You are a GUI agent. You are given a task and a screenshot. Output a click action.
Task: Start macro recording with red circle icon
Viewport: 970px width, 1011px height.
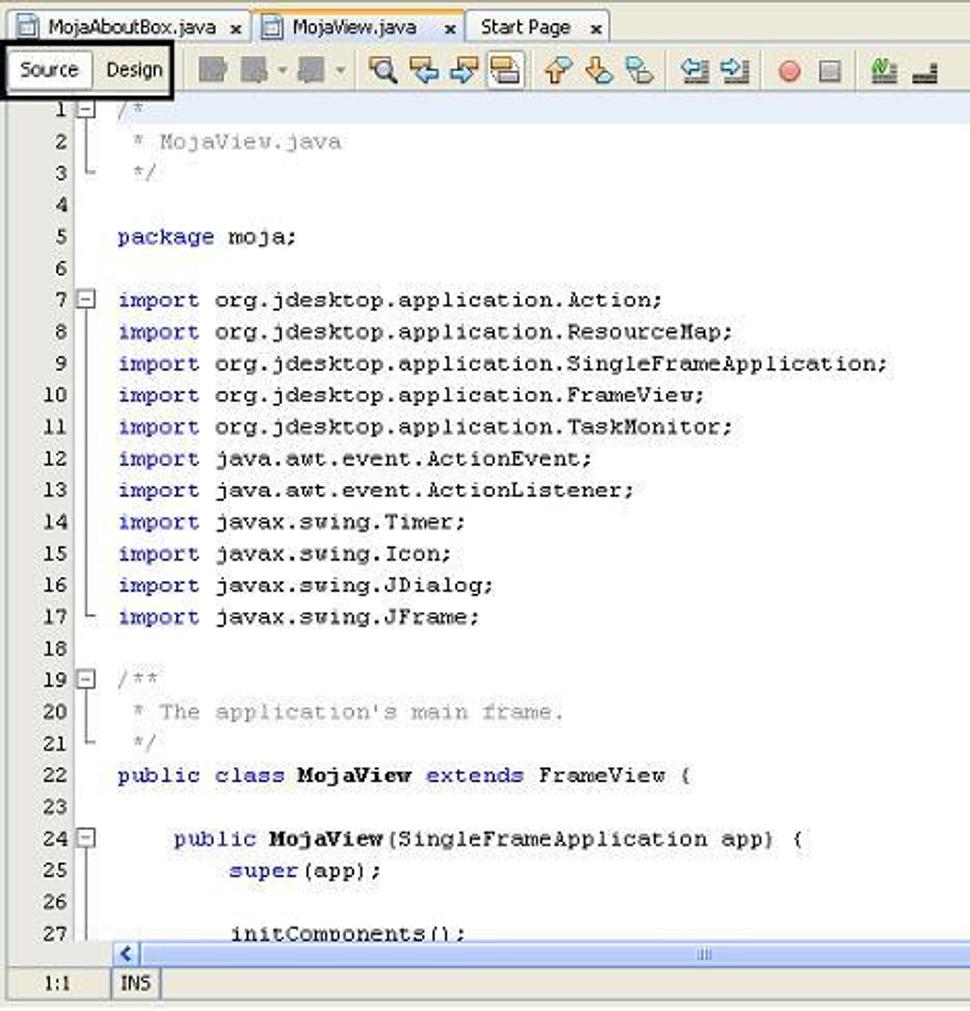pos(789,71)
